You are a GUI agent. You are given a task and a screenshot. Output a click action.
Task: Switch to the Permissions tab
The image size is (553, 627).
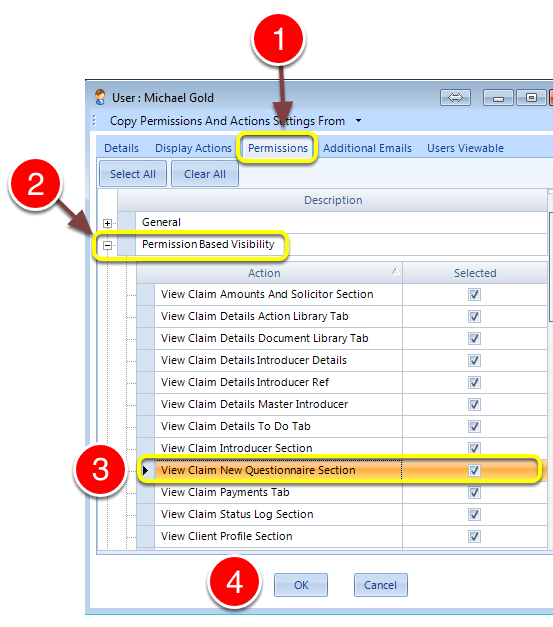point(277,148)
